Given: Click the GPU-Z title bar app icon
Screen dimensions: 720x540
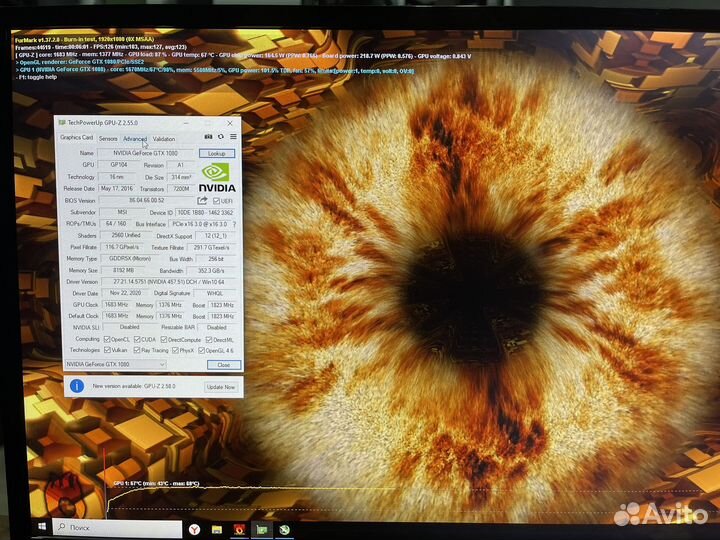Looking at the screenshot, I should click(62, 123).
